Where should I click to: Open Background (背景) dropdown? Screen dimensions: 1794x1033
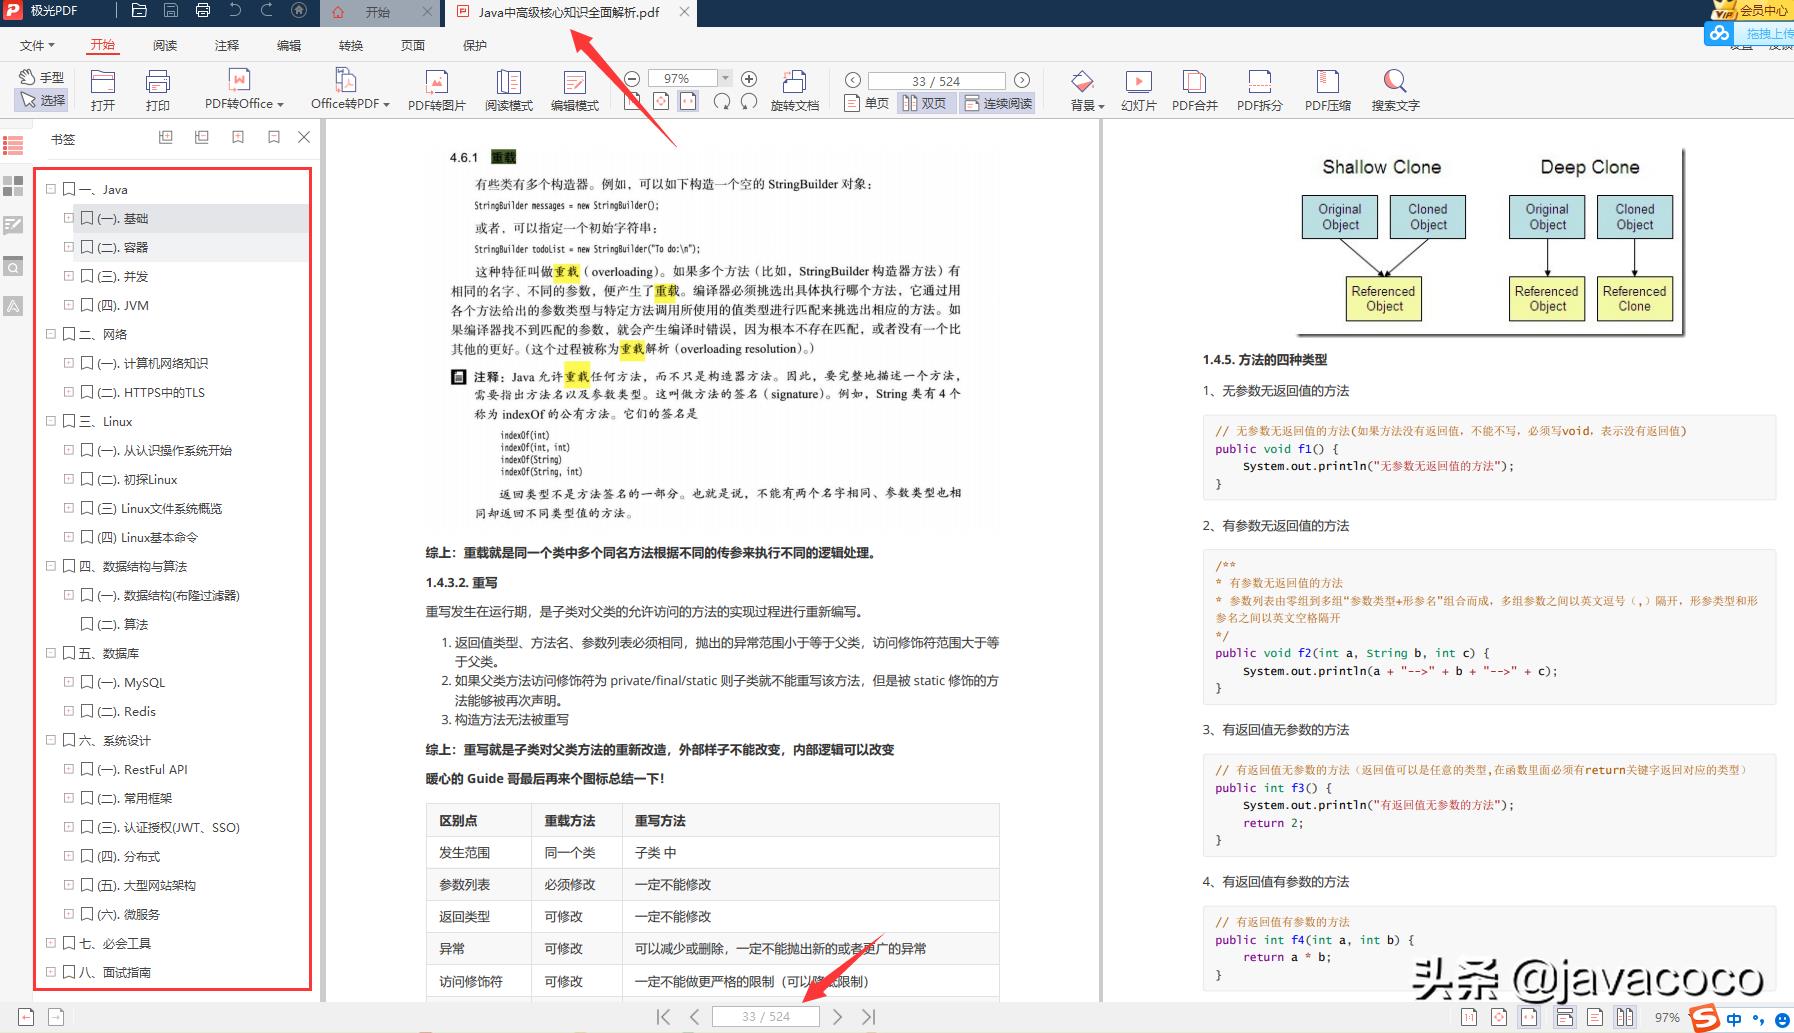1086,89
